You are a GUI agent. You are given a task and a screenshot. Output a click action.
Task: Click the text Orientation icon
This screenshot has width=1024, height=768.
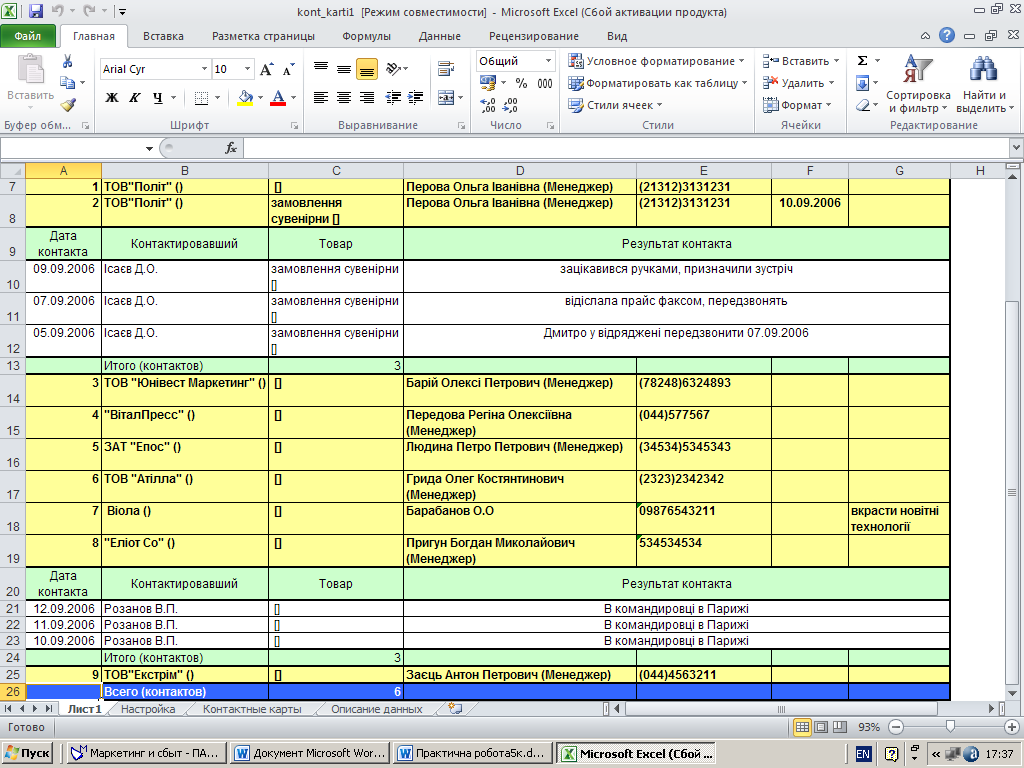tap(394, 69)
